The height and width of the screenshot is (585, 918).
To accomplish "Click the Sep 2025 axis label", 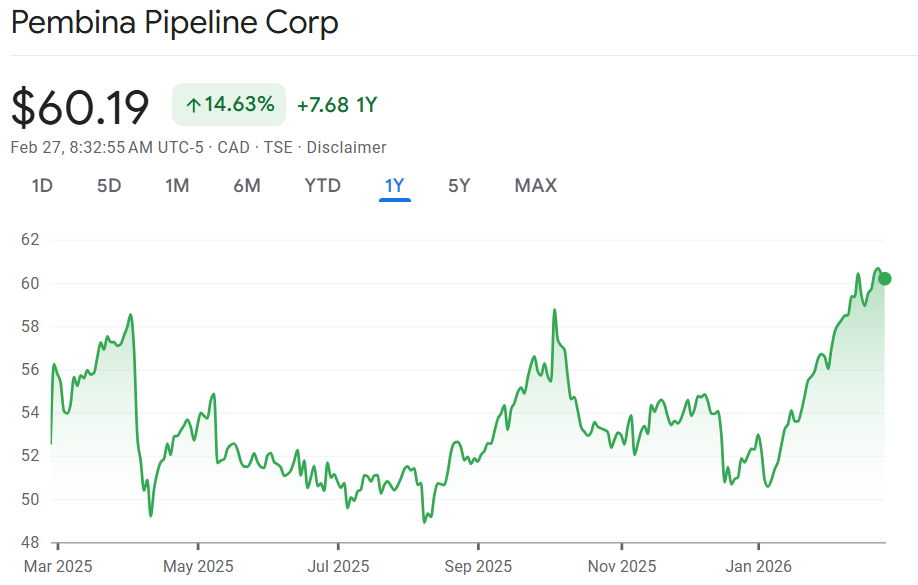I will tap(478, 566).
